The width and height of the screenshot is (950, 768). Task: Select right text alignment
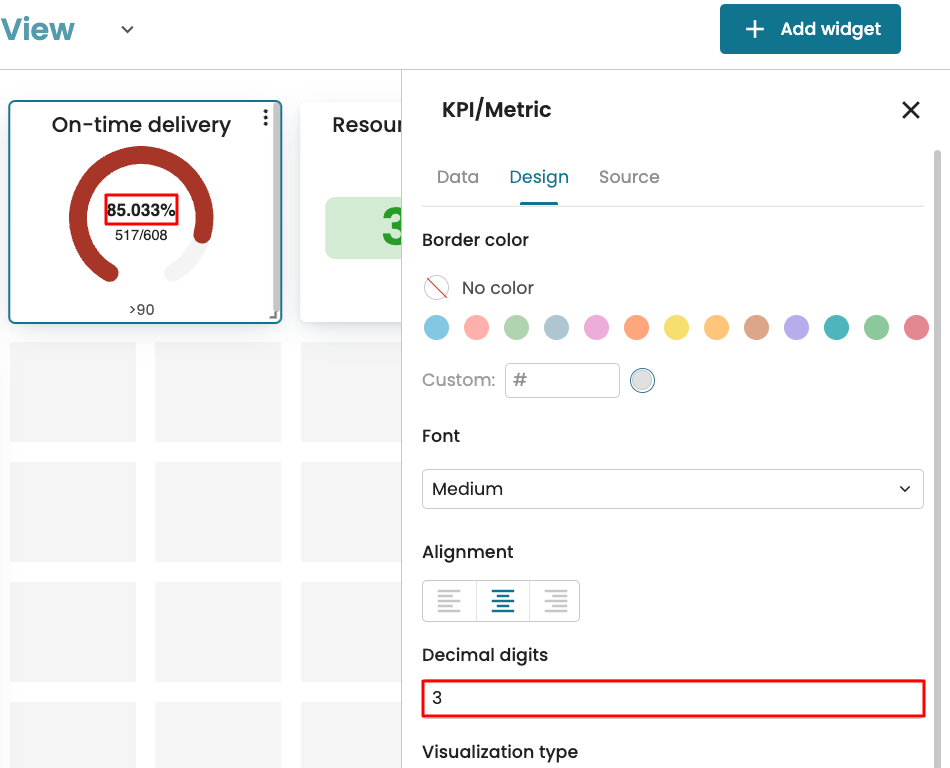[x=555, y=601]
